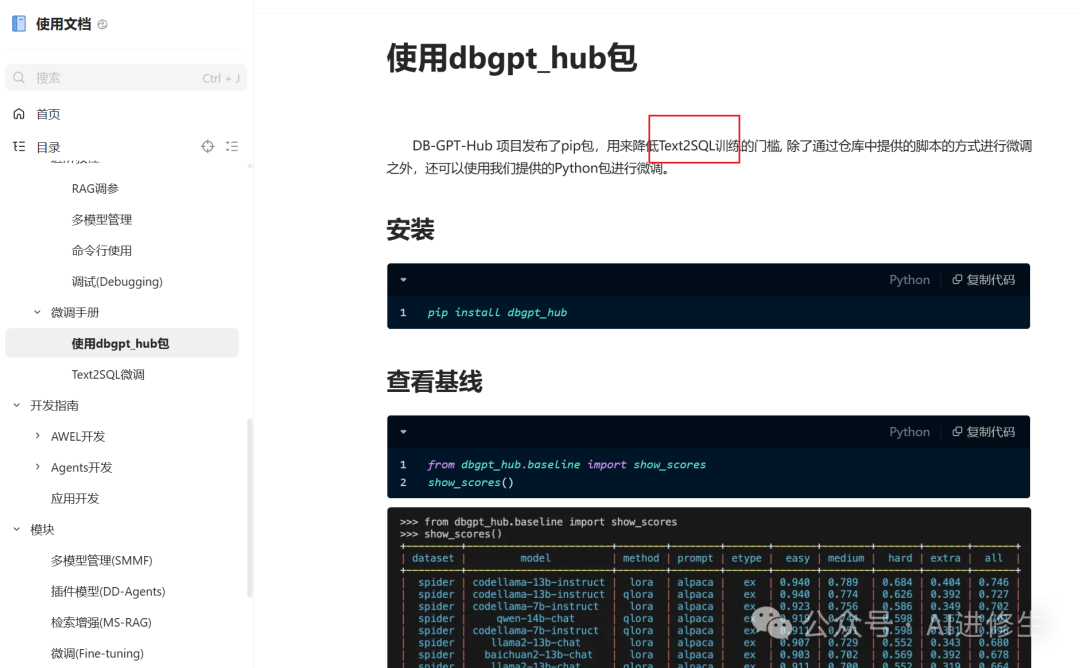Collapse the pip install code block arrow
1080x668 pixels.
tap(404, 280)
